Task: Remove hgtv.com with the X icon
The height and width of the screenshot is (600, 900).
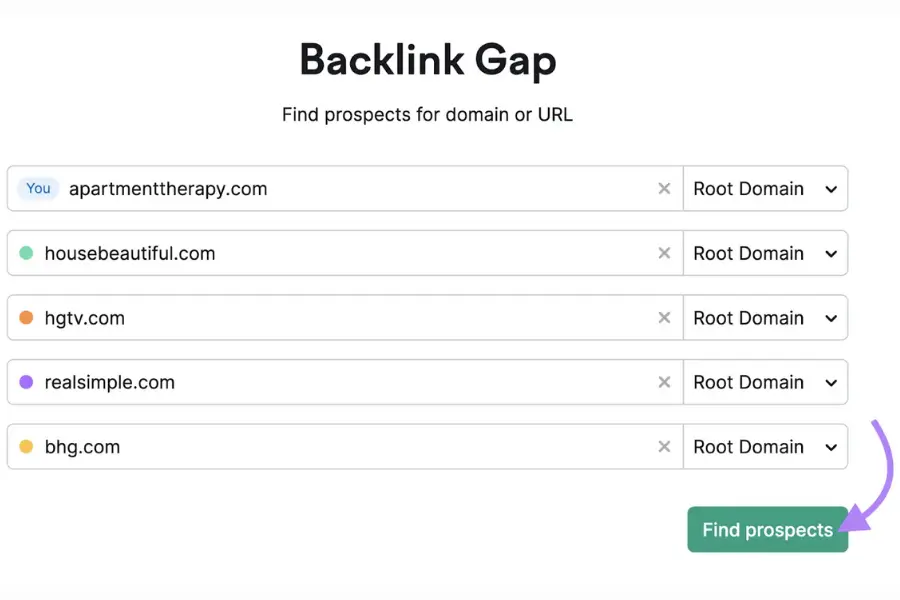Action: pyautogui.click(x=664, y=318)
